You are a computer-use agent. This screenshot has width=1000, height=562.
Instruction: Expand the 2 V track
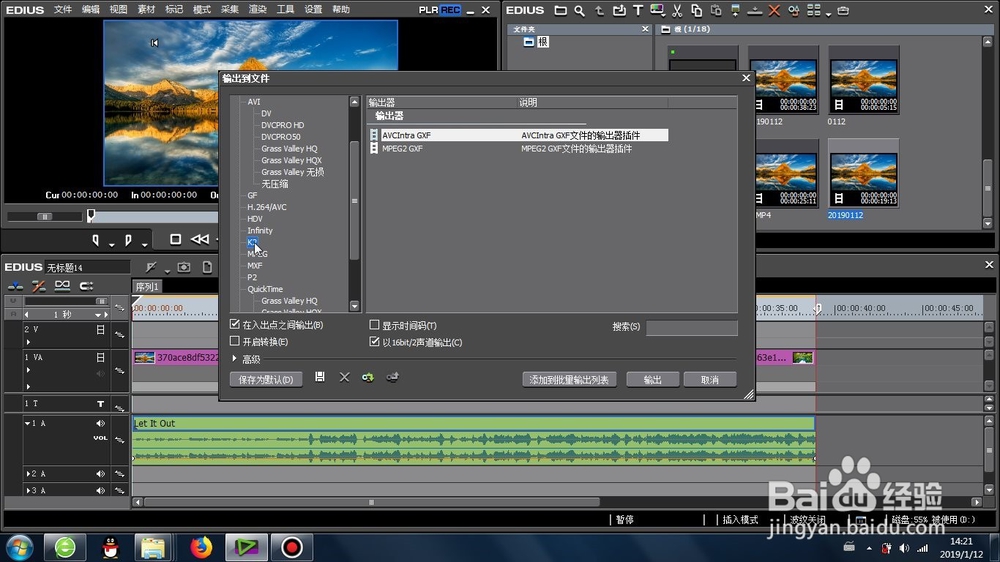(28, 342)
